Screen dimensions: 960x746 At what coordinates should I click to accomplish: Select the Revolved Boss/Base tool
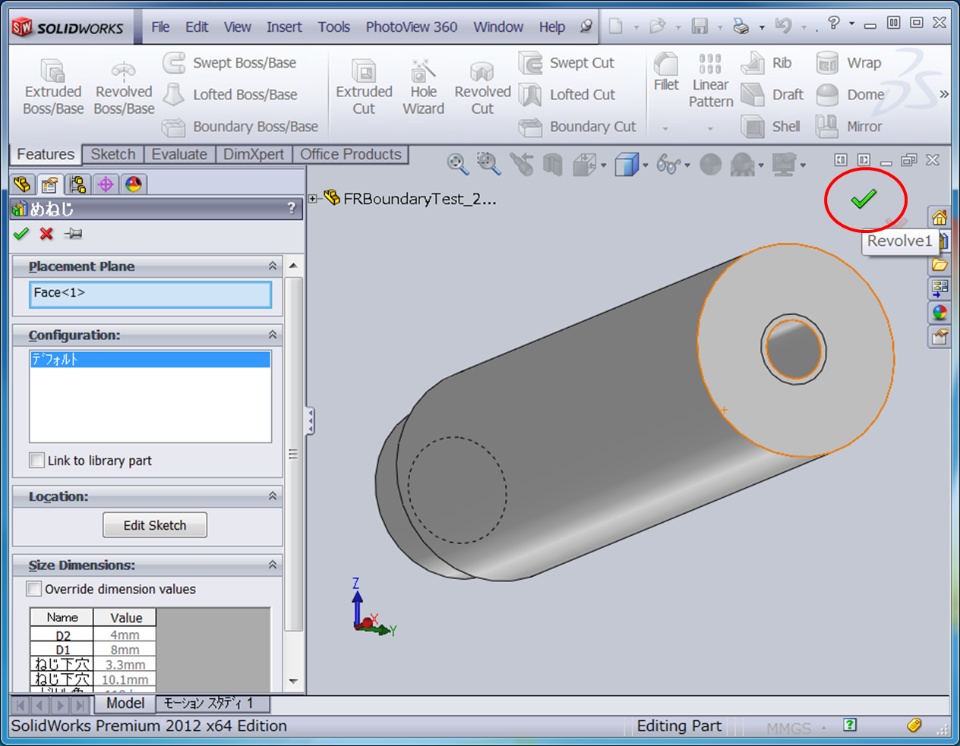pyautogui.click(x=124, y=86)
